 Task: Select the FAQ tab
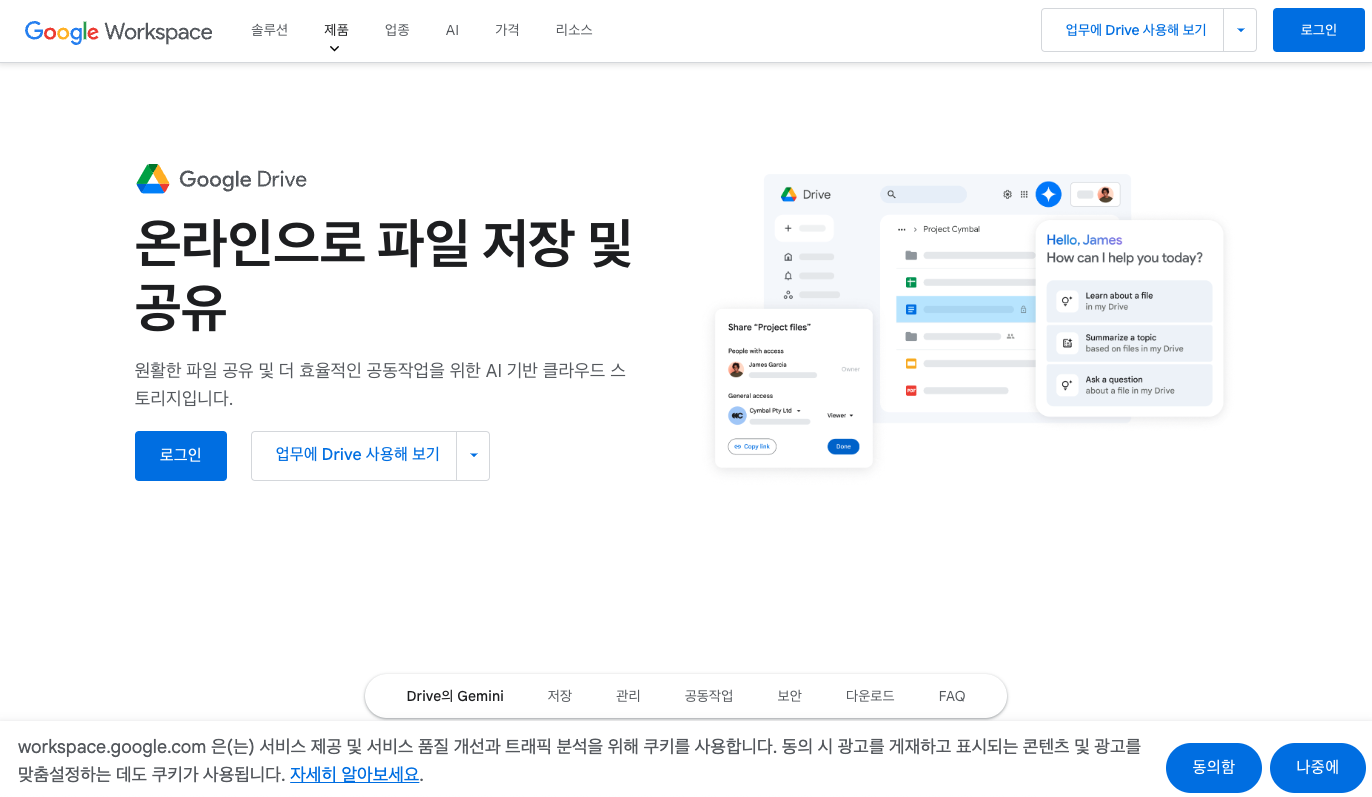[x=952, y=696]
